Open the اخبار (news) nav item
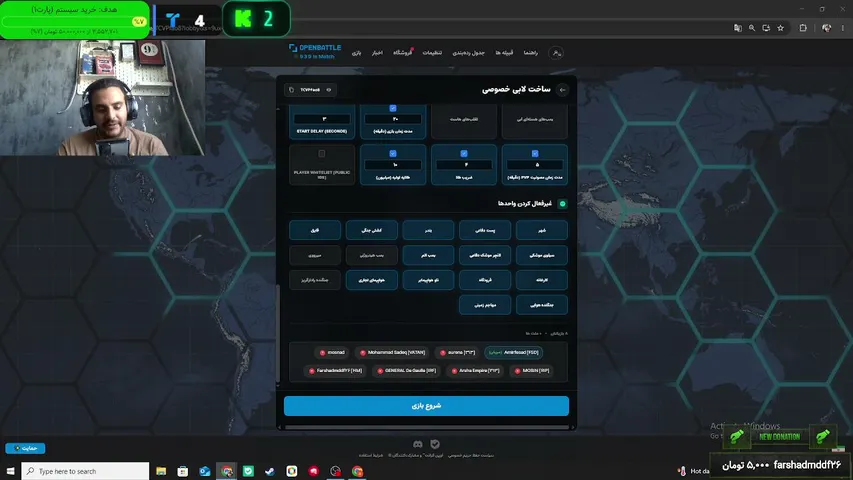Viewport: 853px width, 480px height. pyautogui.click(x=377, y=53)
